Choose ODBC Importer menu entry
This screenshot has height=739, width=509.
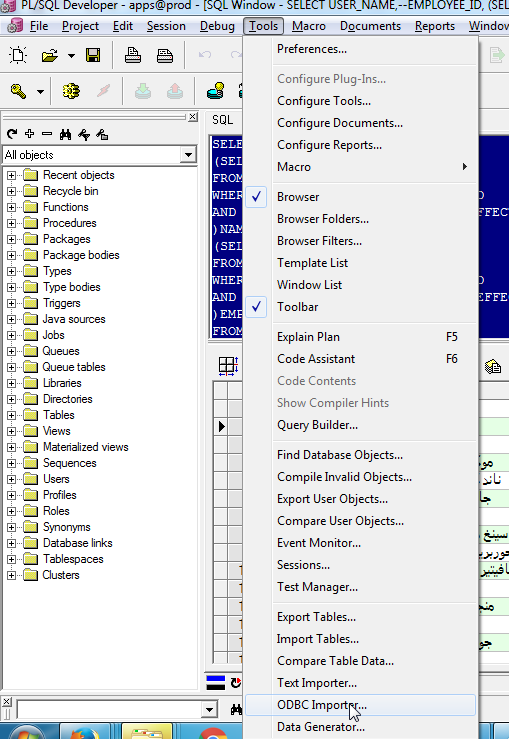tap(361, 705)
